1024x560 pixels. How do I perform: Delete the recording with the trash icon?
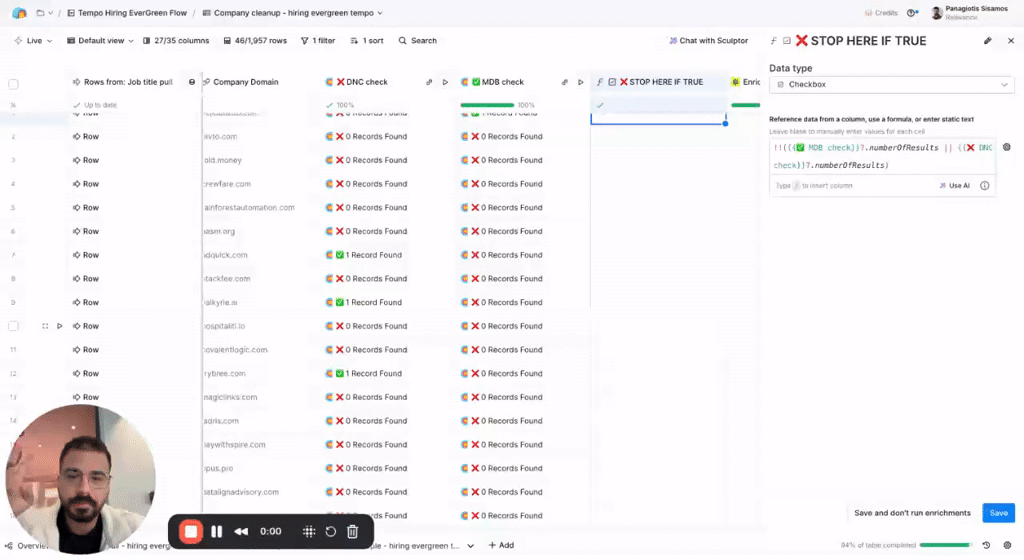(x=353, y=532)
